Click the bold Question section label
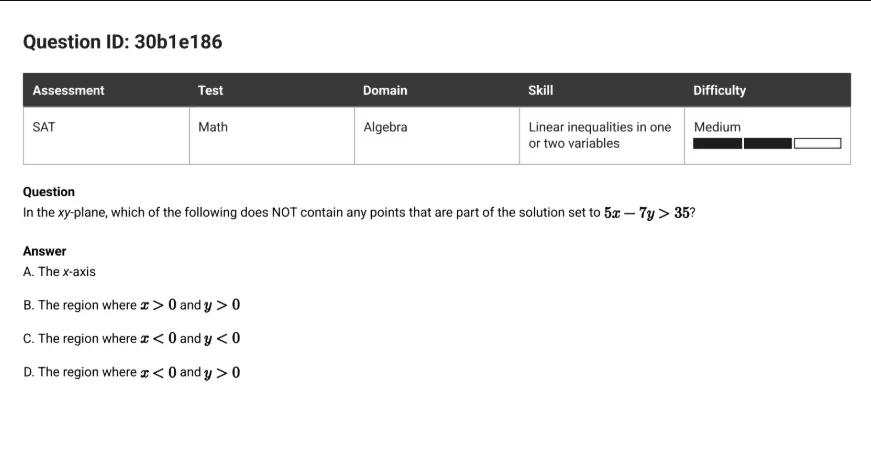 [49, 192]
